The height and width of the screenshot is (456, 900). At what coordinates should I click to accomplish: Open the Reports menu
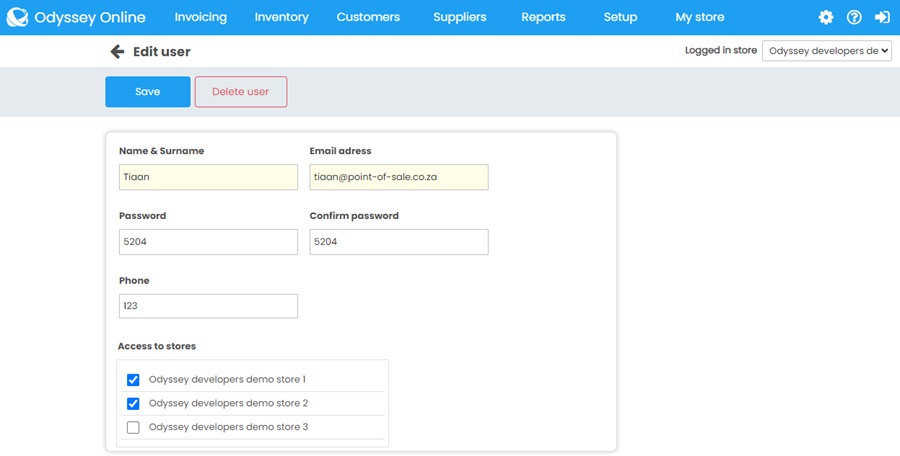(543, 17)
